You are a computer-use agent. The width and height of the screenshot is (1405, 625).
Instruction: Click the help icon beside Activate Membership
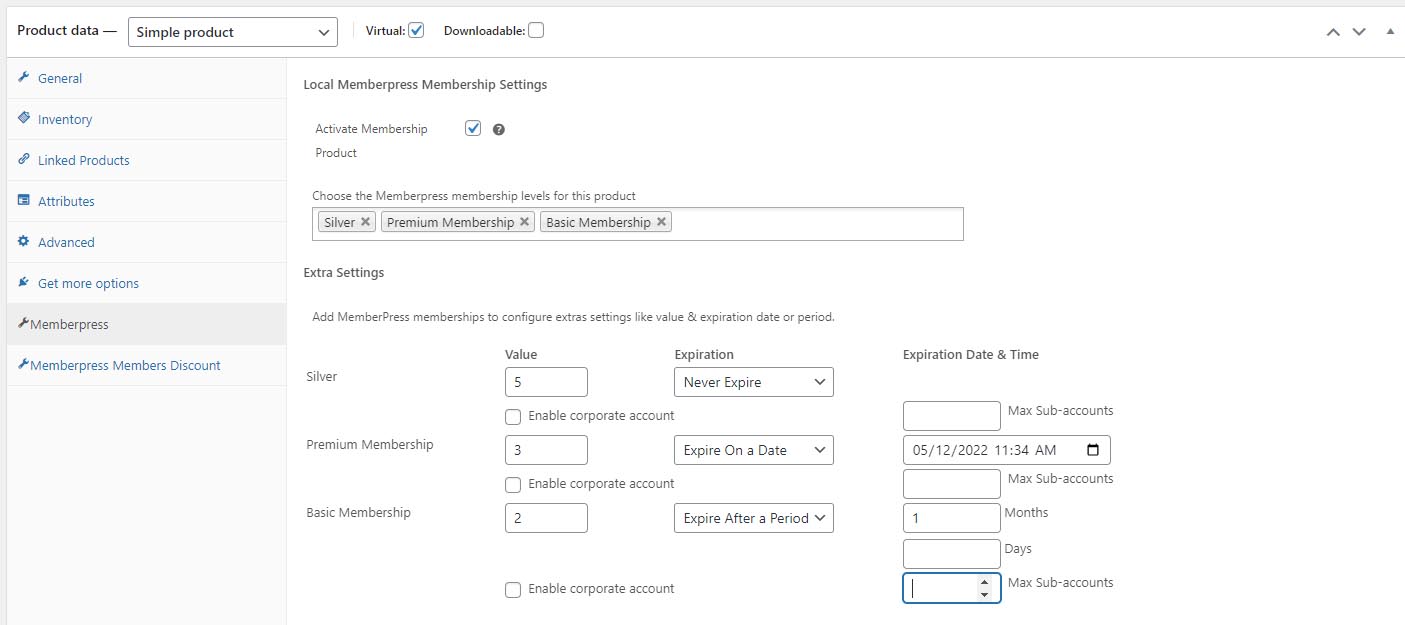click(499, 130)
